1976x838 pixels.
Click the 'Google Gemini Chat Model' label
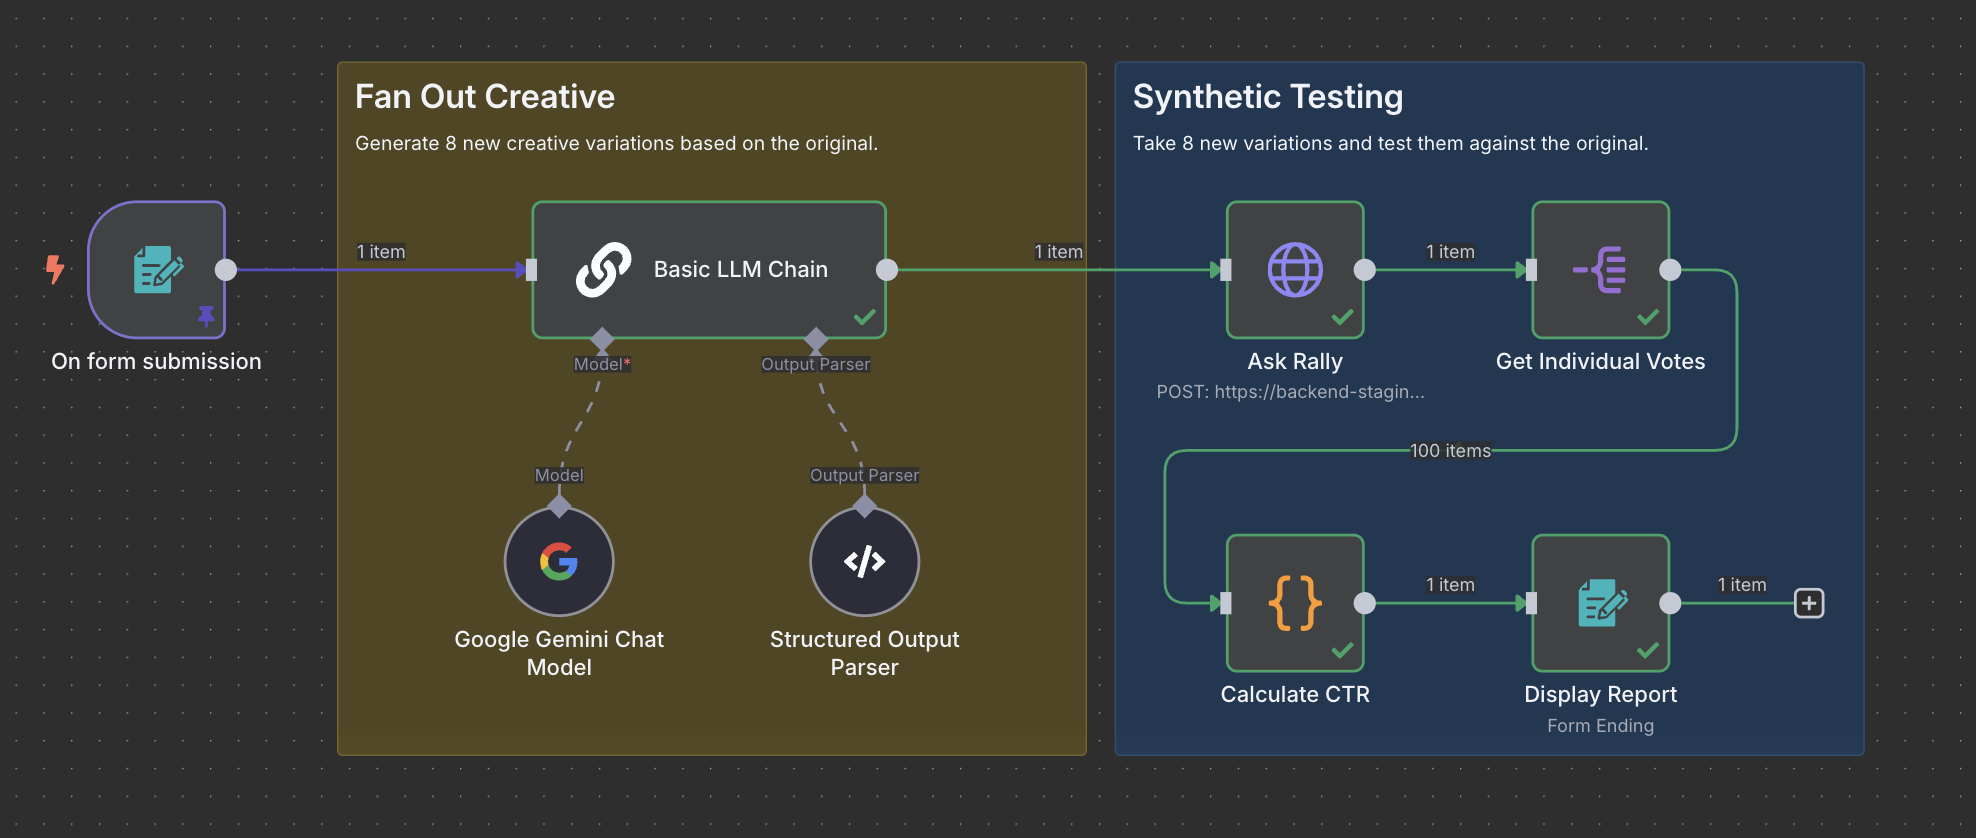click(x=559, y=653)
